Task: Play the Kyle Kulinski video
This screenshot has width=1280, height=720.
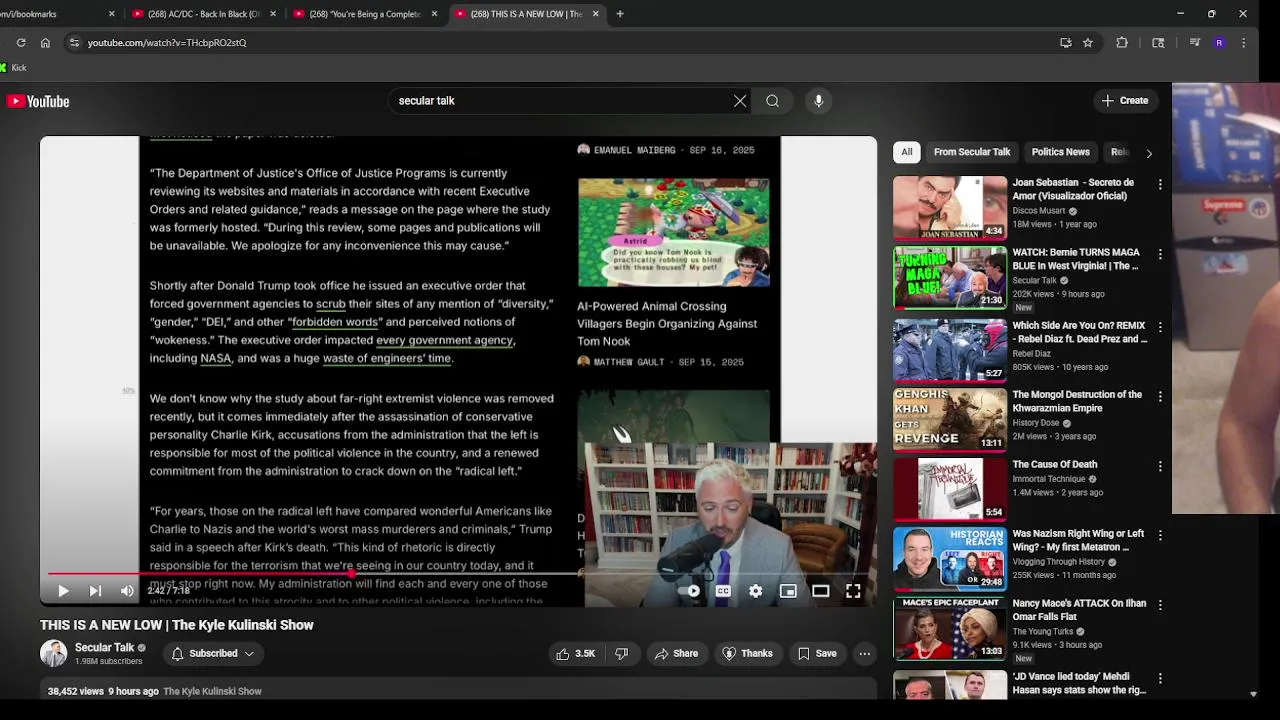Action: click(63, 591)
